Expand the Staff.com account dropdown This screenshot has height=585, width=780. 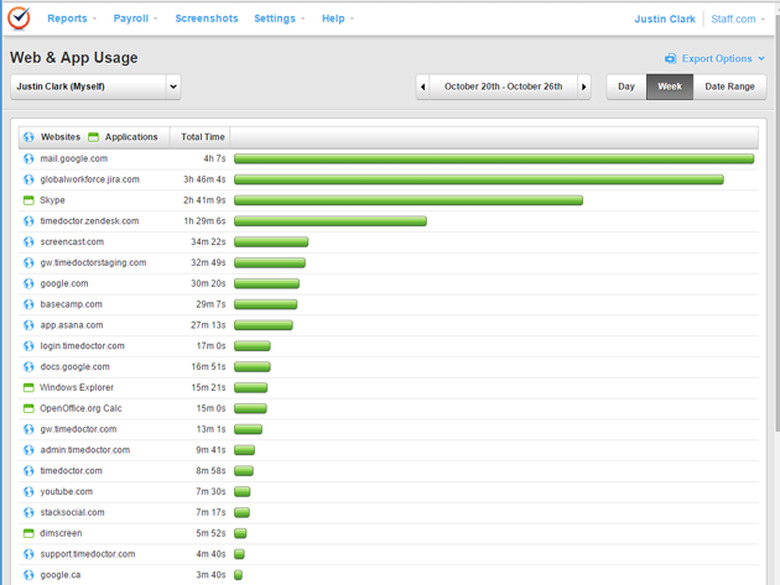[x=738, y=19]
